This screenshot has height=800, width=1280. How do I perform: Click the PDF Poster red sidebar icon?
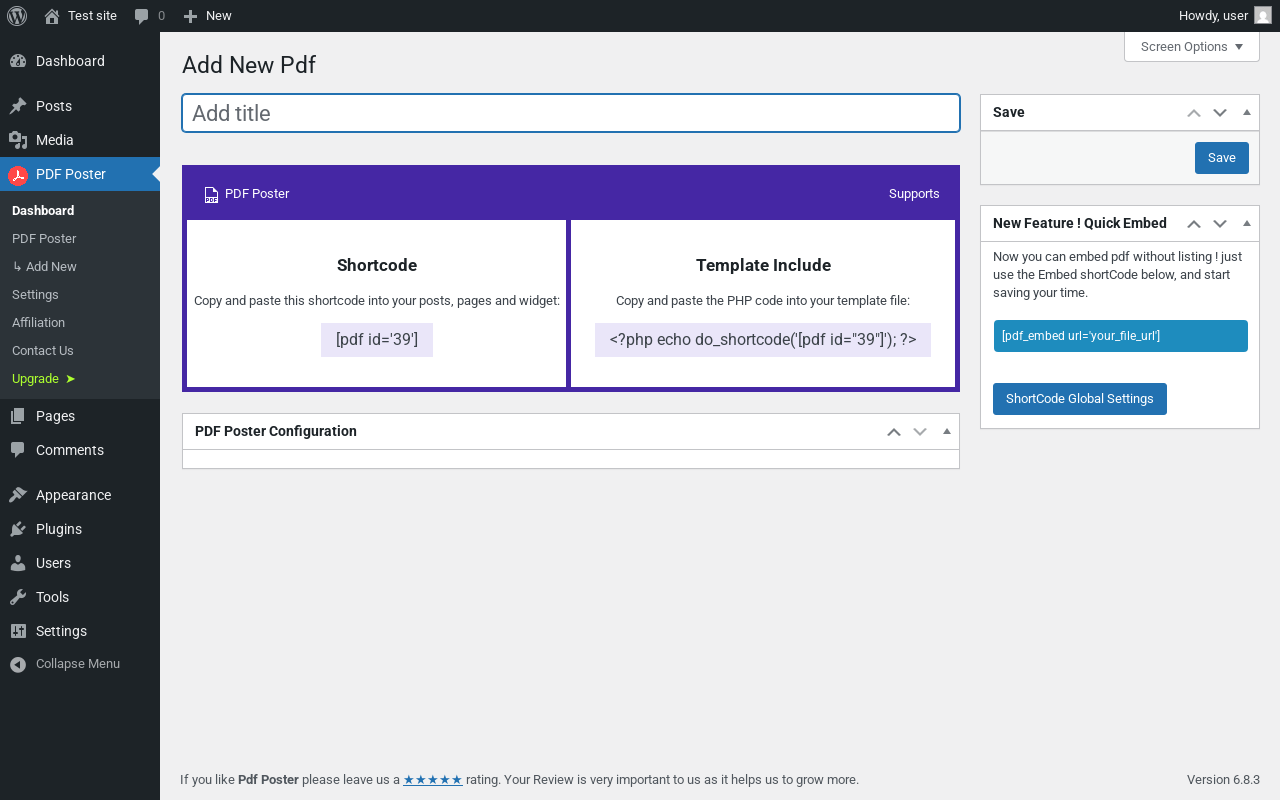coord(18,175)
